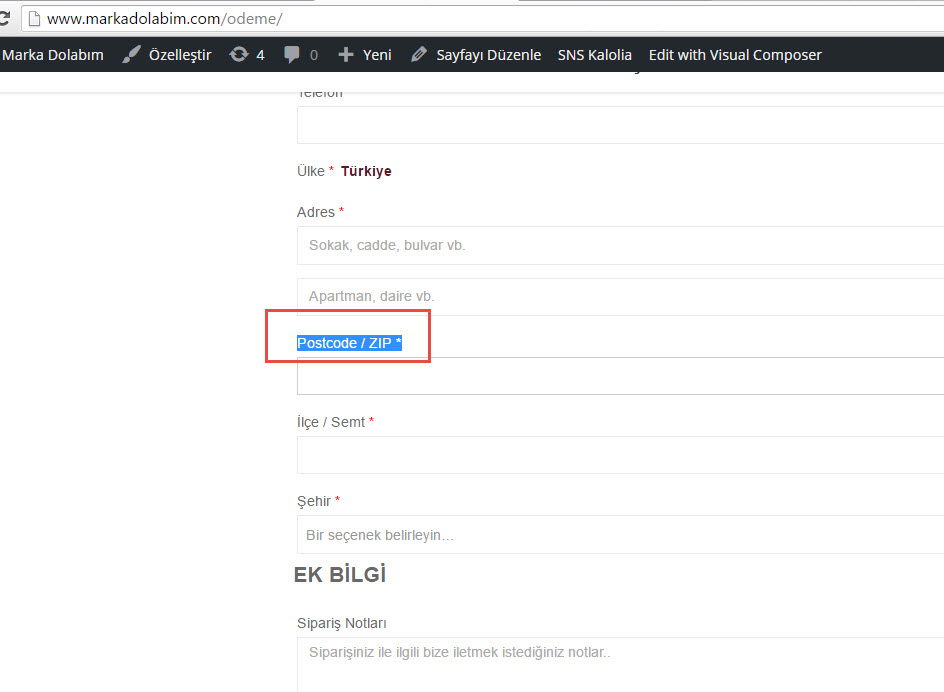The image size is (944, 692).
Task: Click the Özelleştir paintbrush icon
Action: click(x=132, y=55)
